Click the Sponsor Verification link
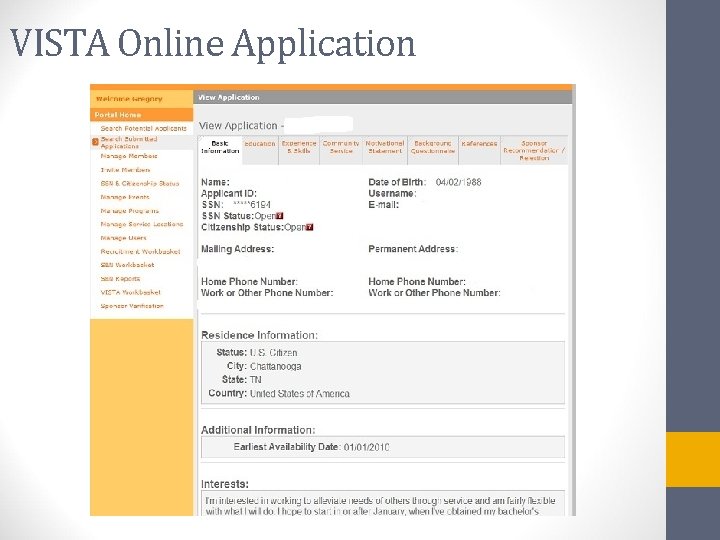Viewport: 720px width, 540px height. pos(132,306)
